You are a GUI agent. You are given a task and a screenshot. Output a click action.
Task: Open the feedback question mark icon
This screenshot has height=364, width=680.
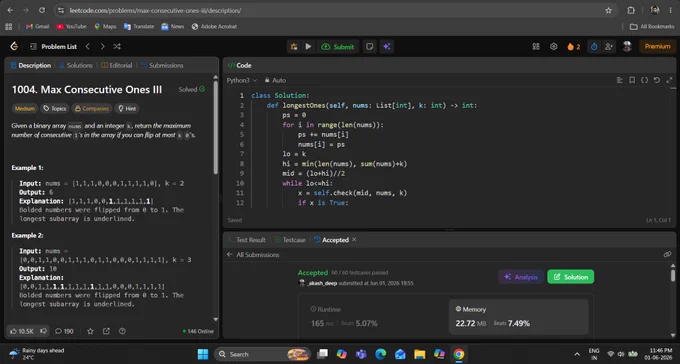122,331
